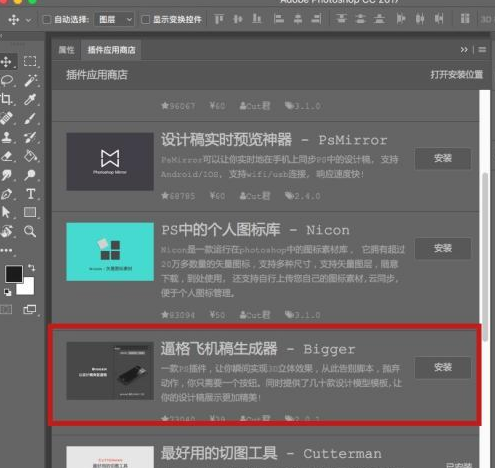495x468 pixels.
Task: Open the 图层 auto-select dropdown
Action: pyautogui.click(x=114, y=20)
